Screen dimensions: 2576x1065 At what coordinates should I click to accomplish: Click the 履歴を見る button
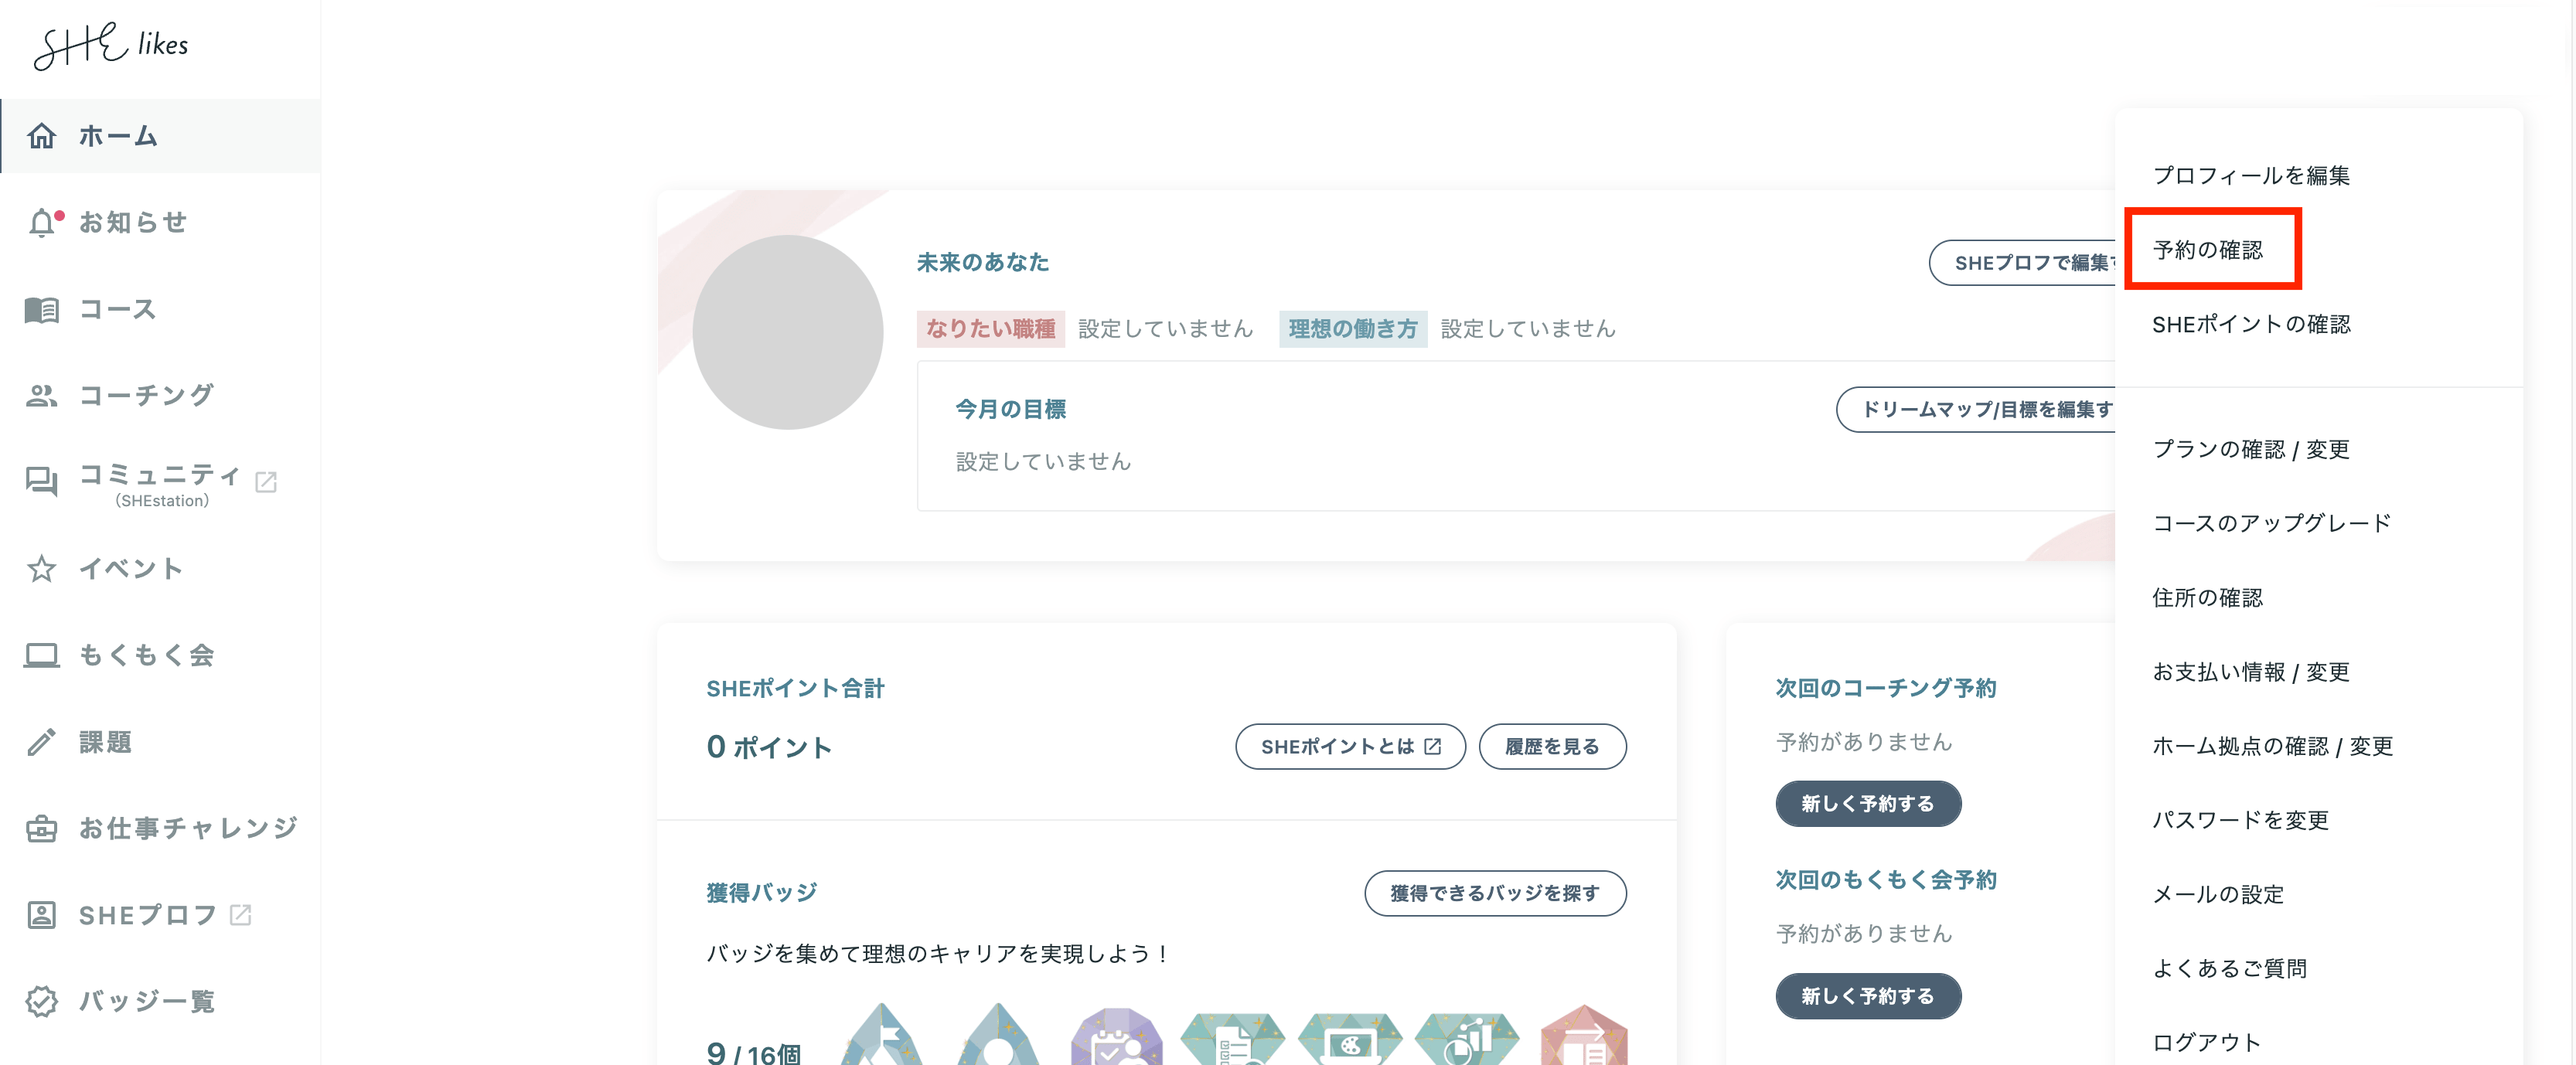(x=1551, y=747)
